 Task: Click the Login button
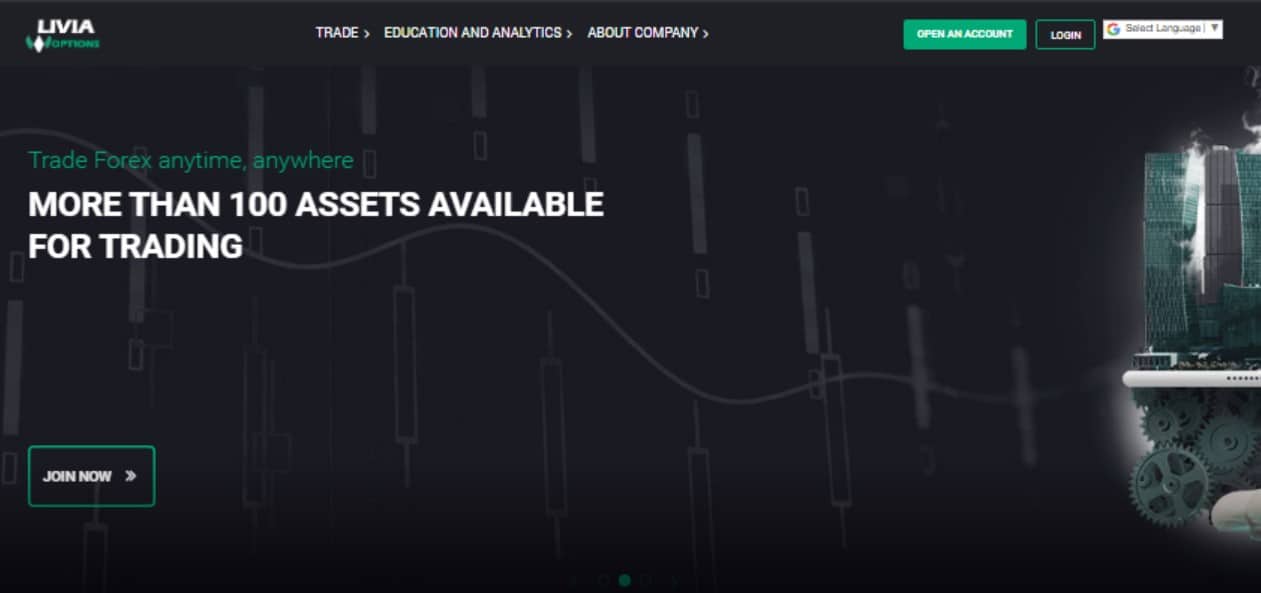click(1065, 35)
